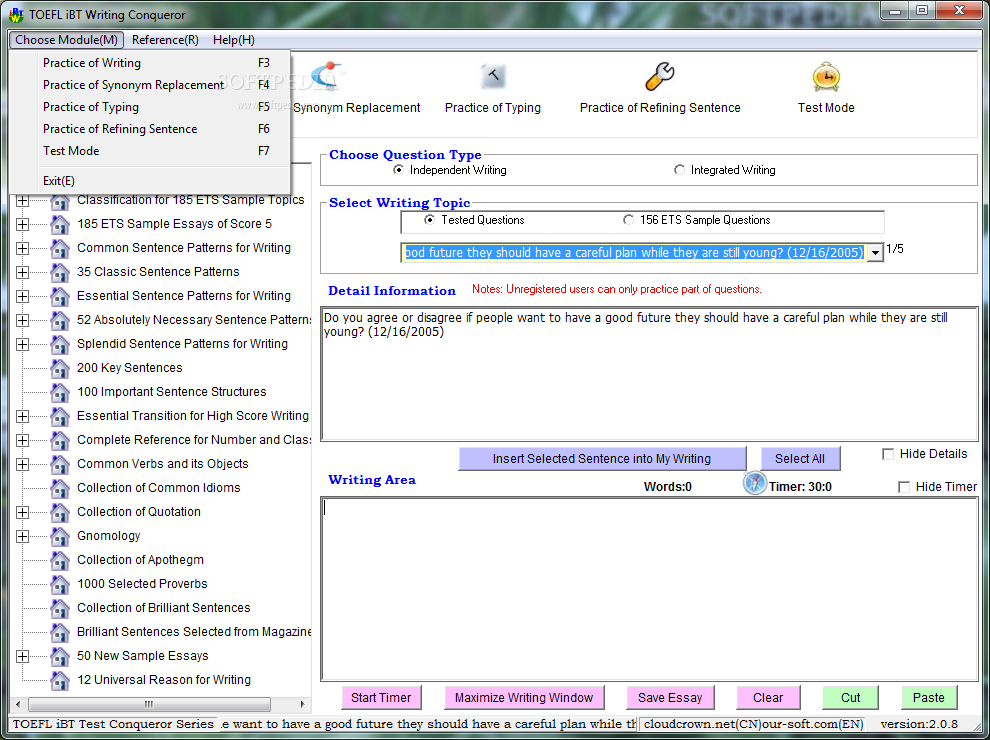The image size is (990, 740).
Task: Click house icon for 185 ETS Sample Essays
Action: click(59, 224)
